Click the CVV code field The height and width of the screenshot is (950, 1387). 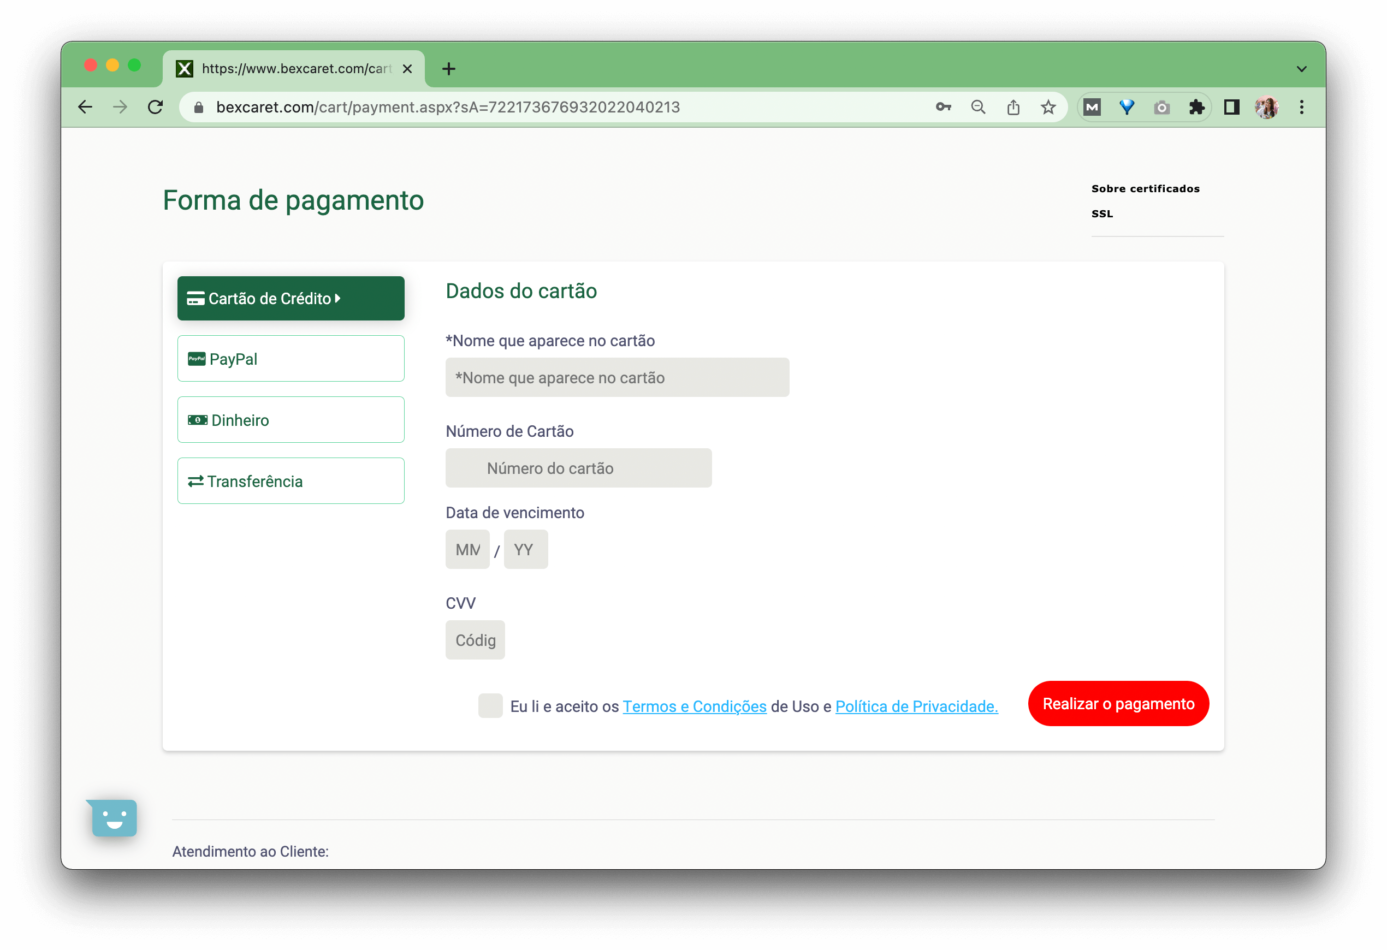coord(475,640)
